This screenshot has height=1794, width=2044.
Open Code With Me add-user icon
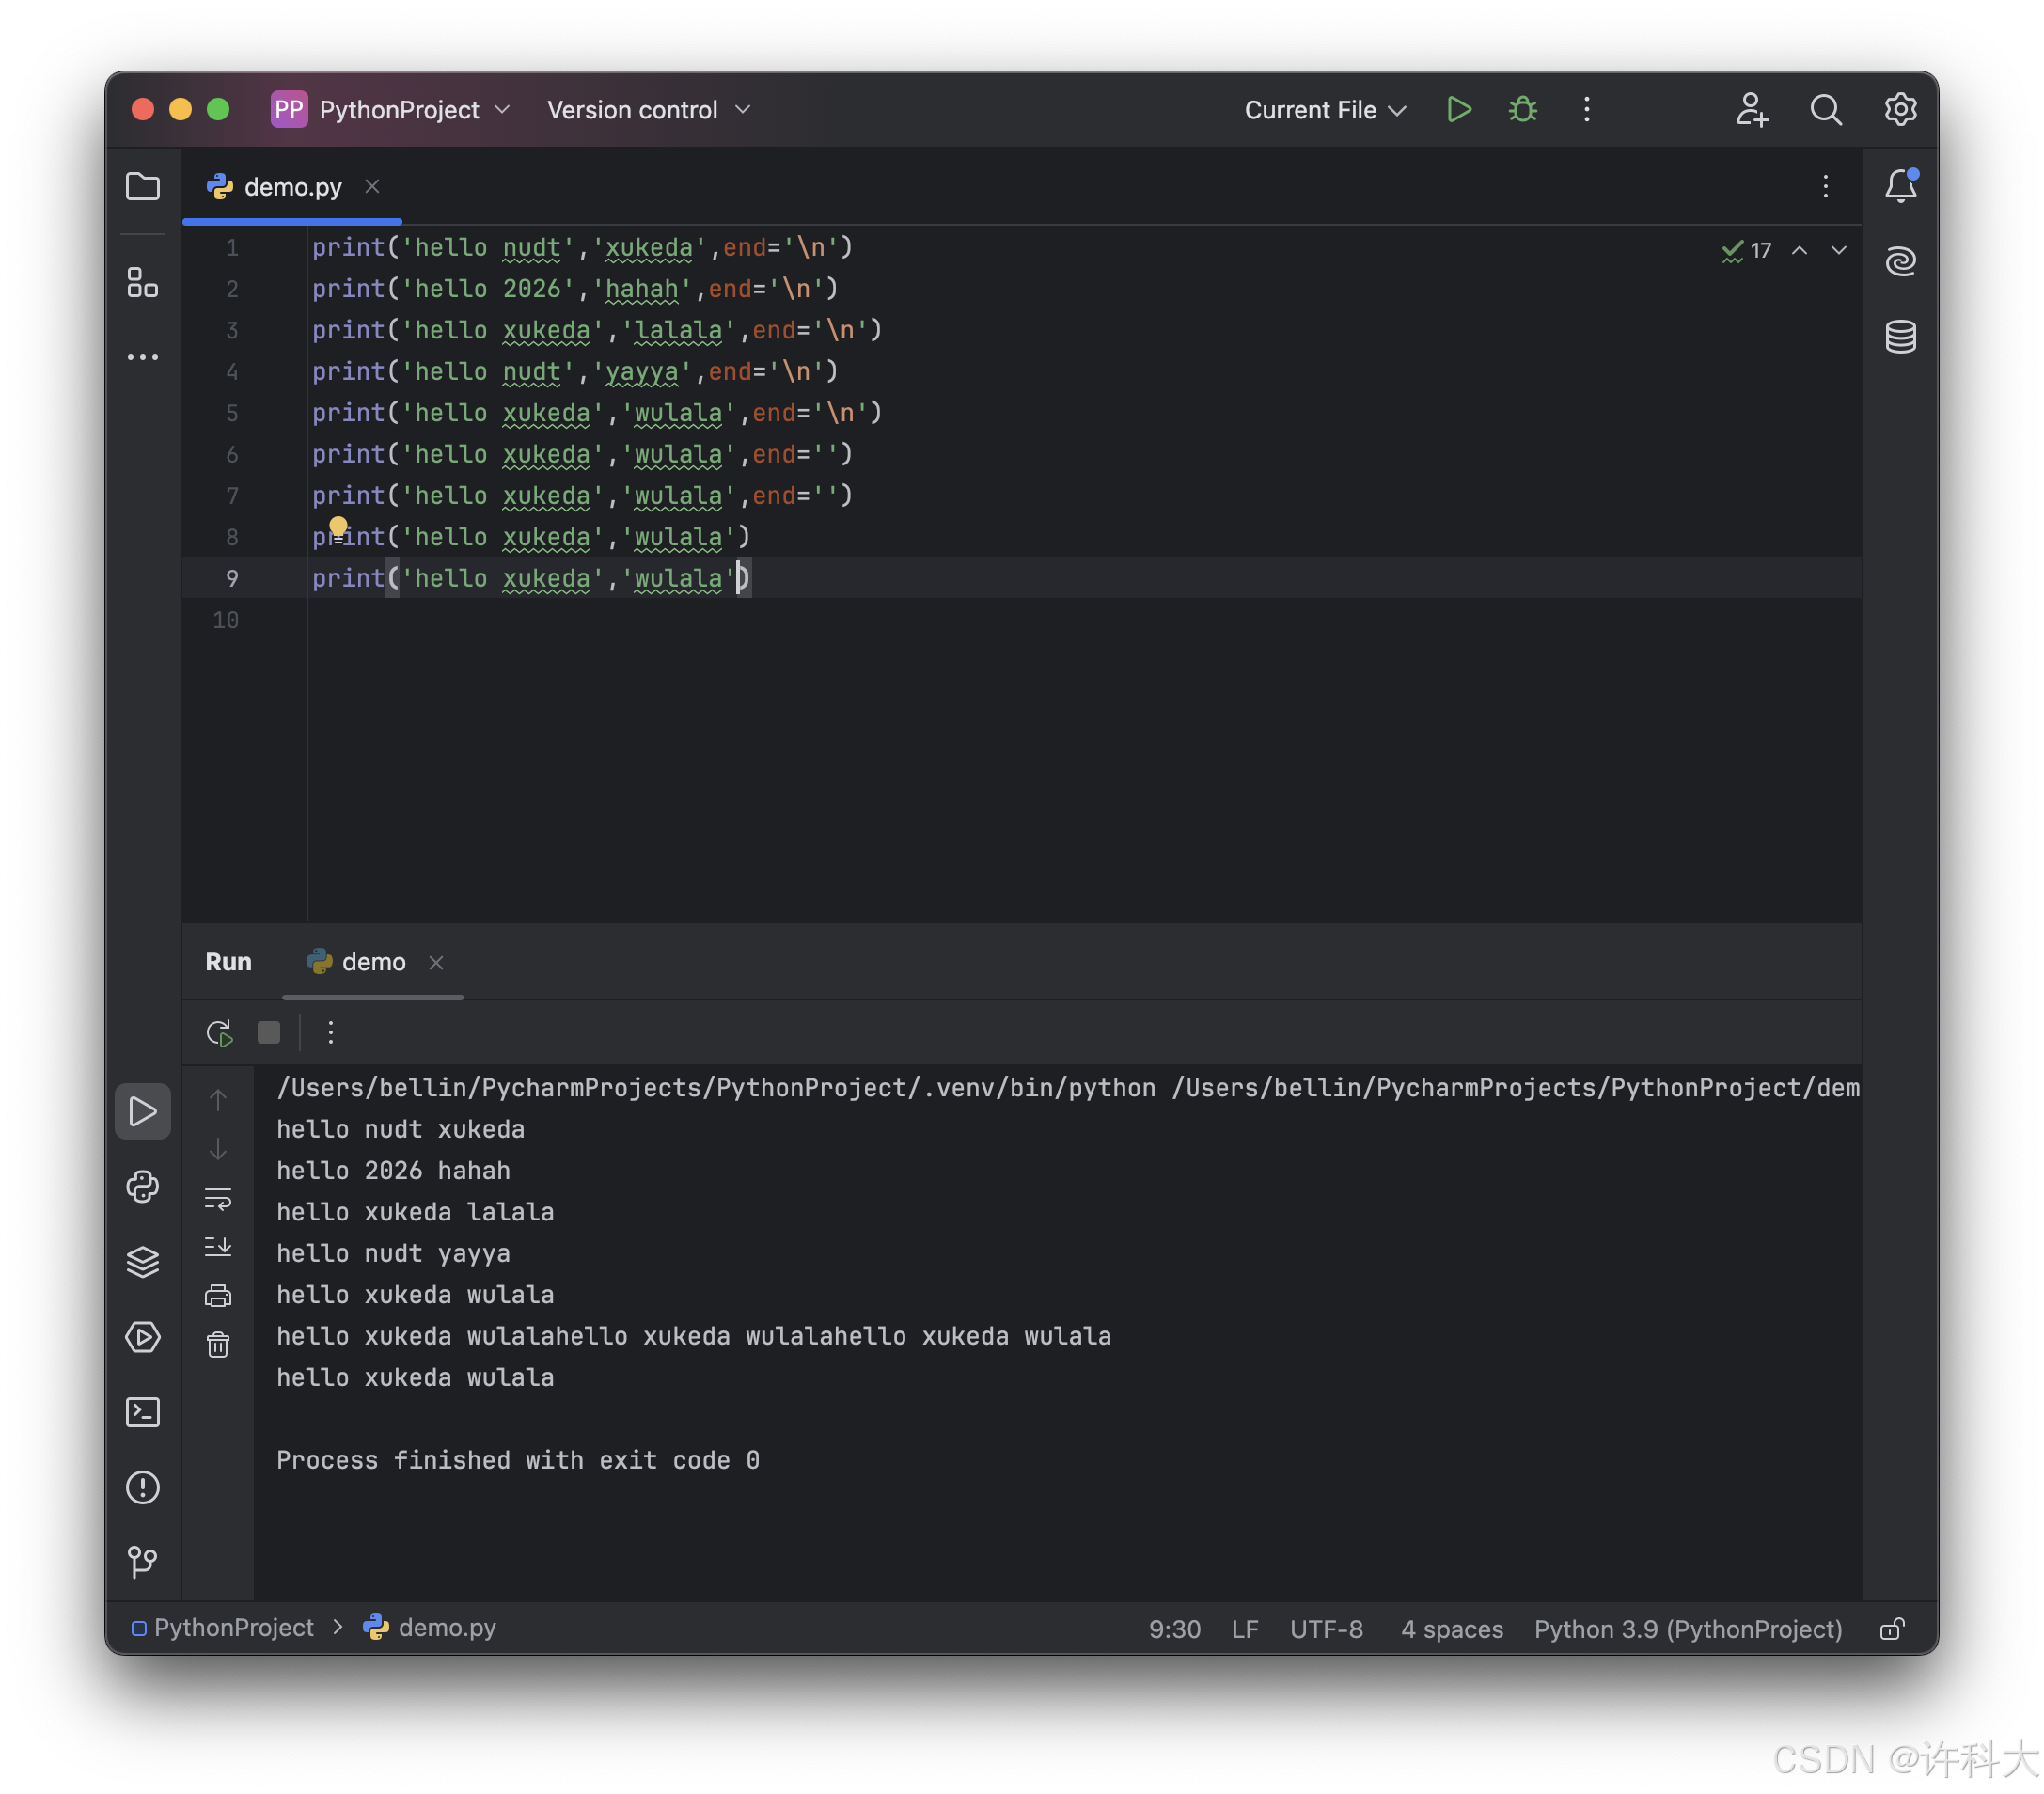click(1751, 109)
